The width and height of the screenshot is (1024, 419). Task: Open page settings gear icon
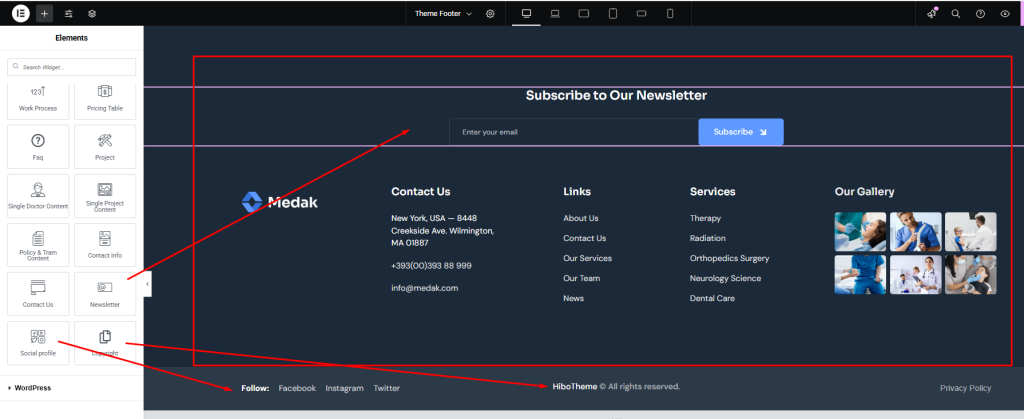tap(490, 13)
